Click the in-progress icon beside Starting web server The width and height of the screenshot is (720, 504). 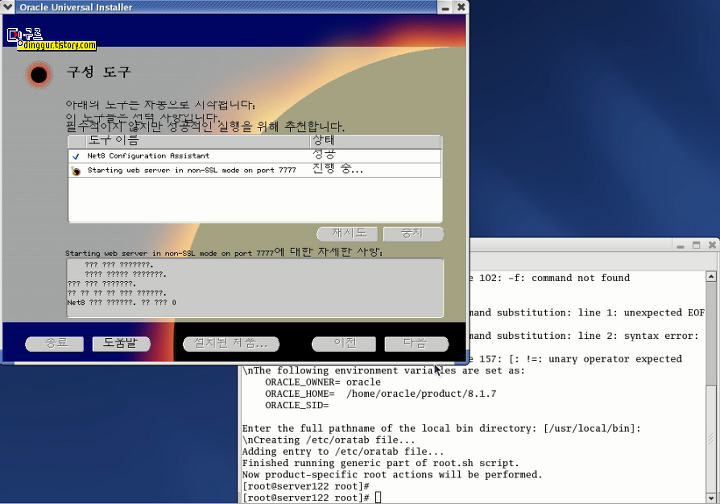point(76,171)
